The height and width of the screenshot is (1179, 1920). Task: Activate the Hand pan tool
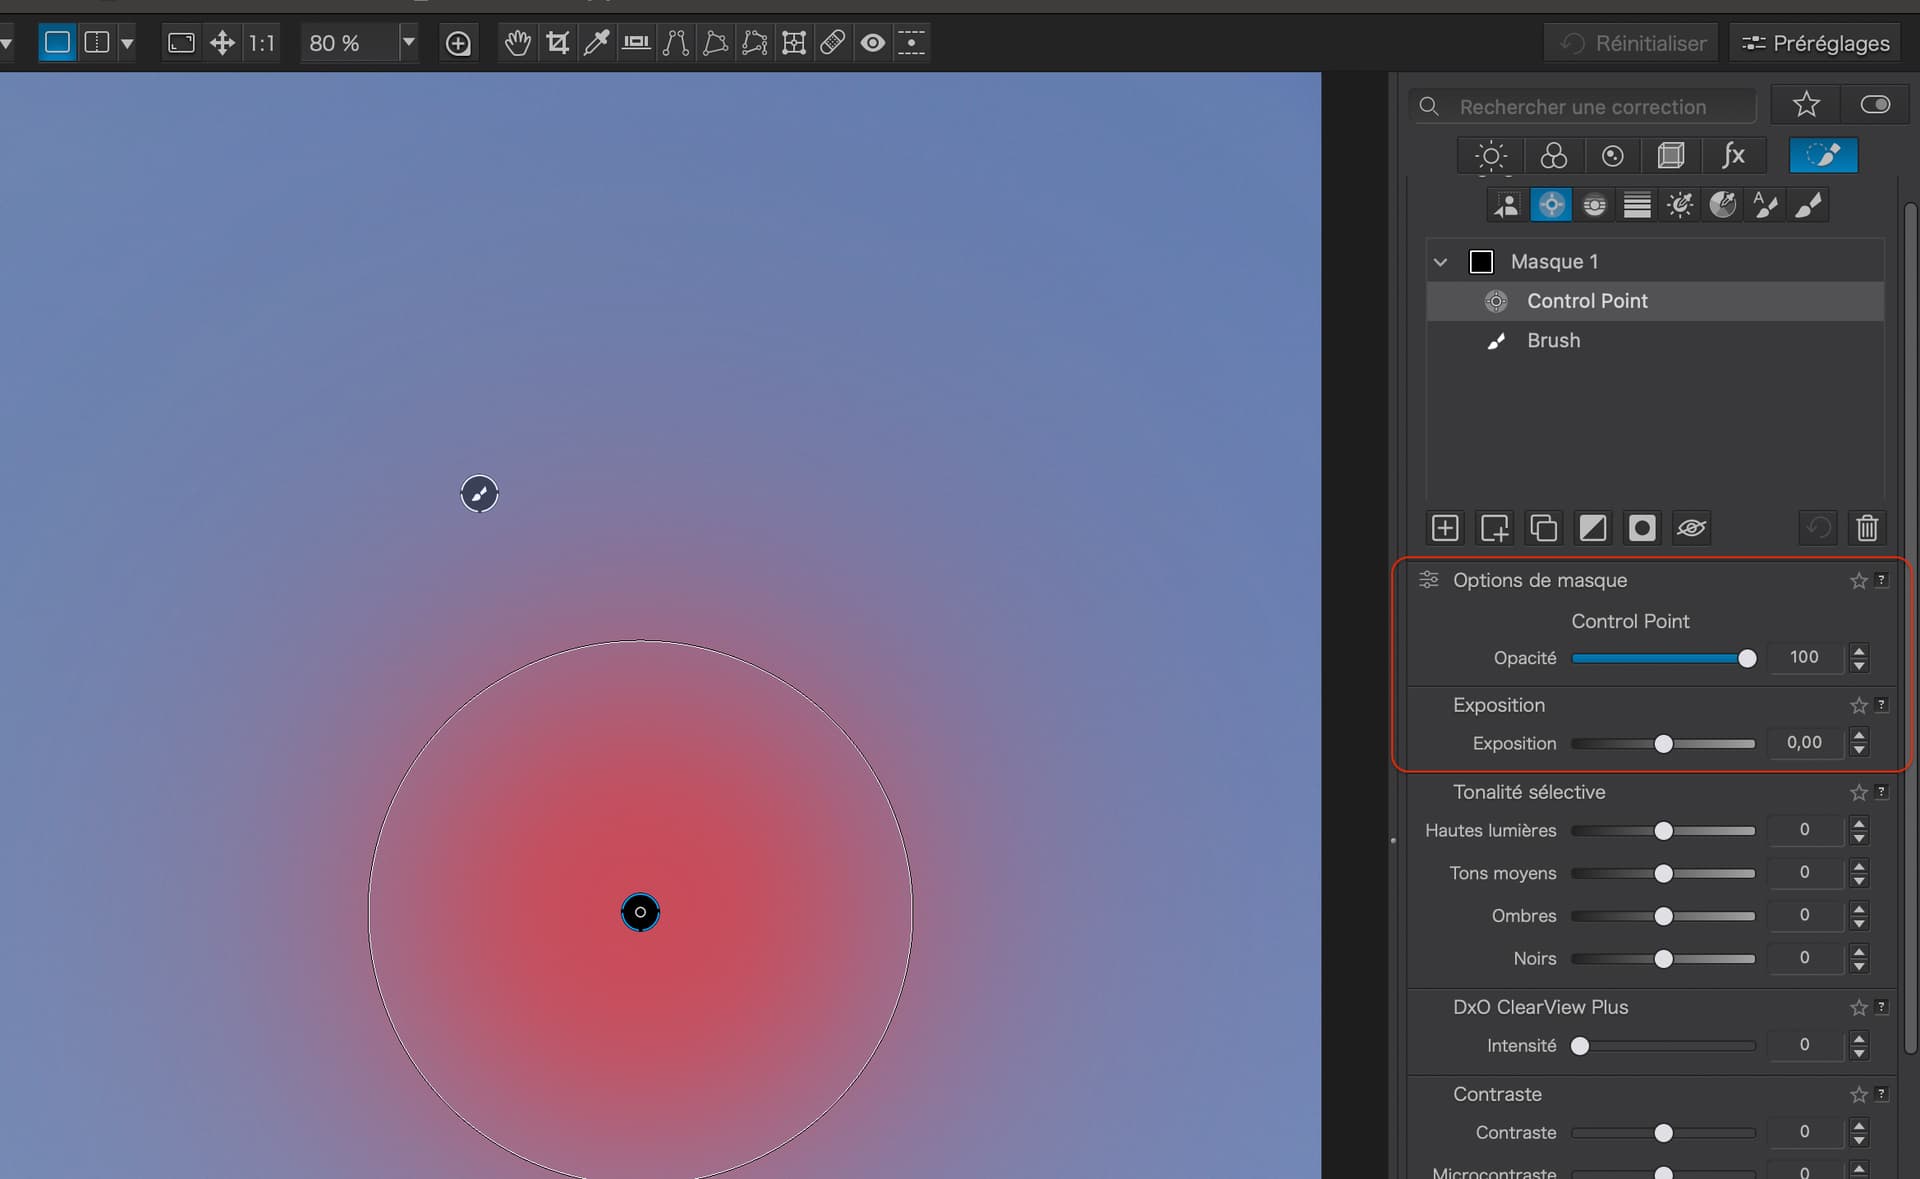point(517,43)
